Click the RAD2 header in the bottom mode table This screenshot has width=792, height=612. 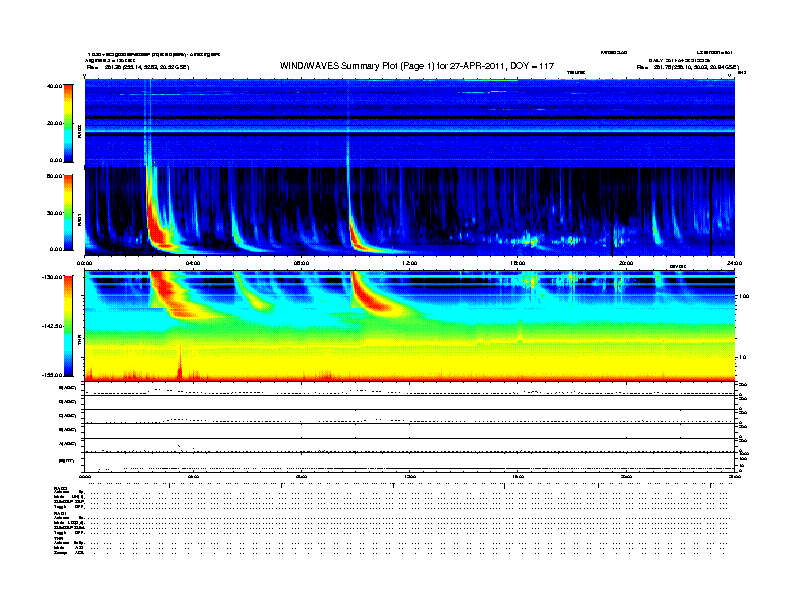pyautogui.click(x=61, y=489)
